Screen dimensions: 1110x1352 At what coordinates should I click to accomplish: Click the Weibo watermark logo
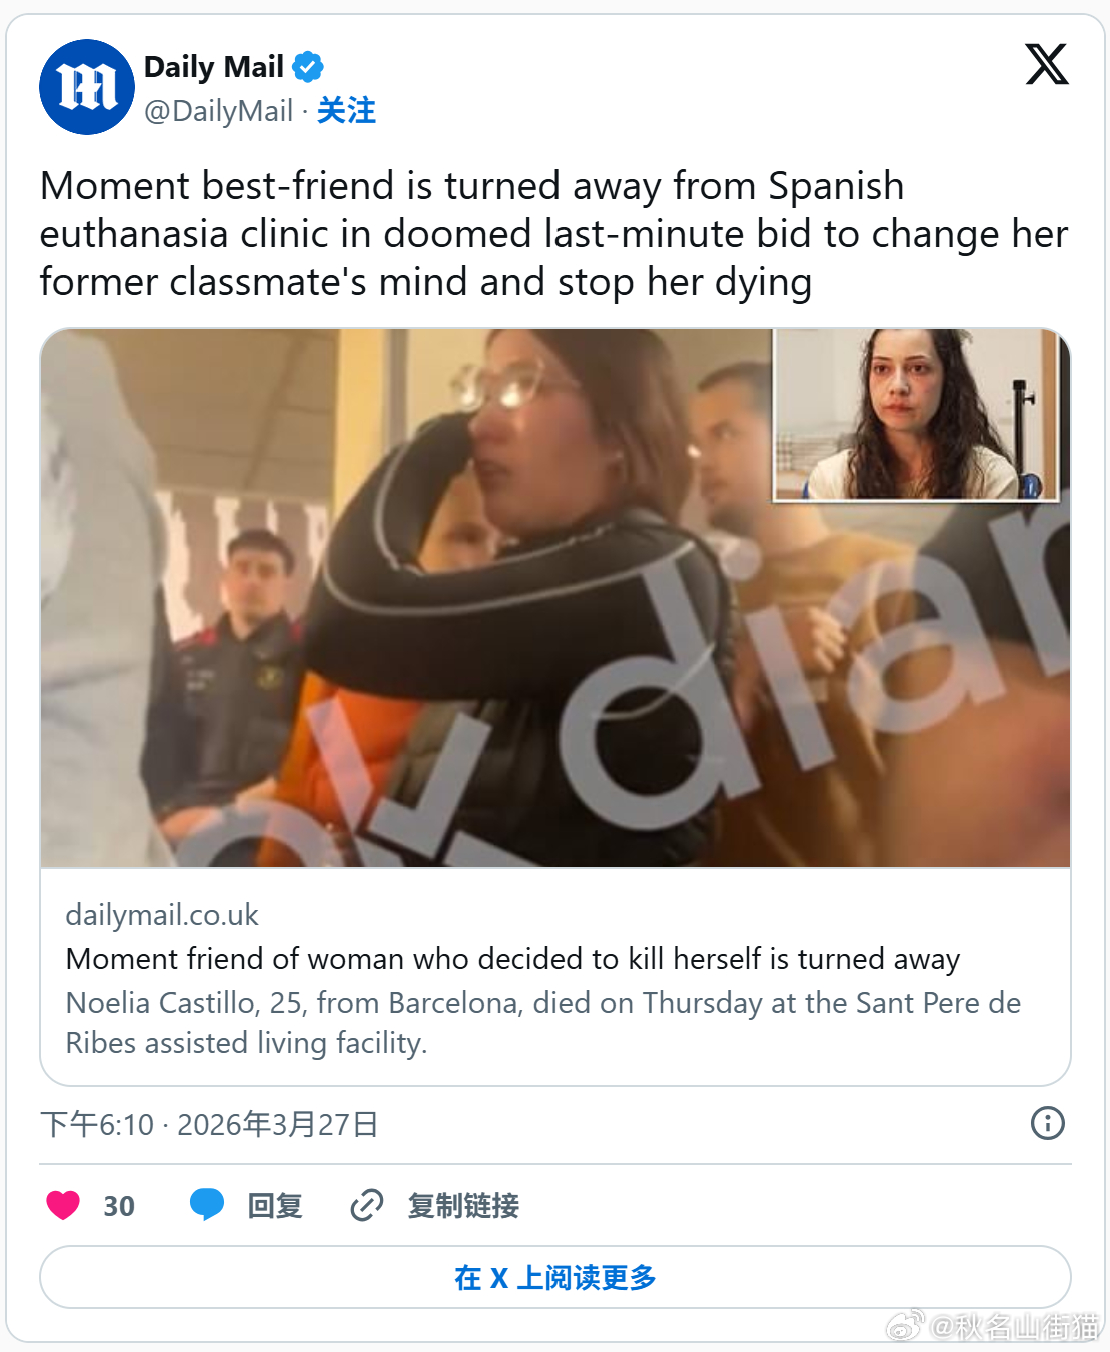pyautogui.click(x=905, y=1326)
